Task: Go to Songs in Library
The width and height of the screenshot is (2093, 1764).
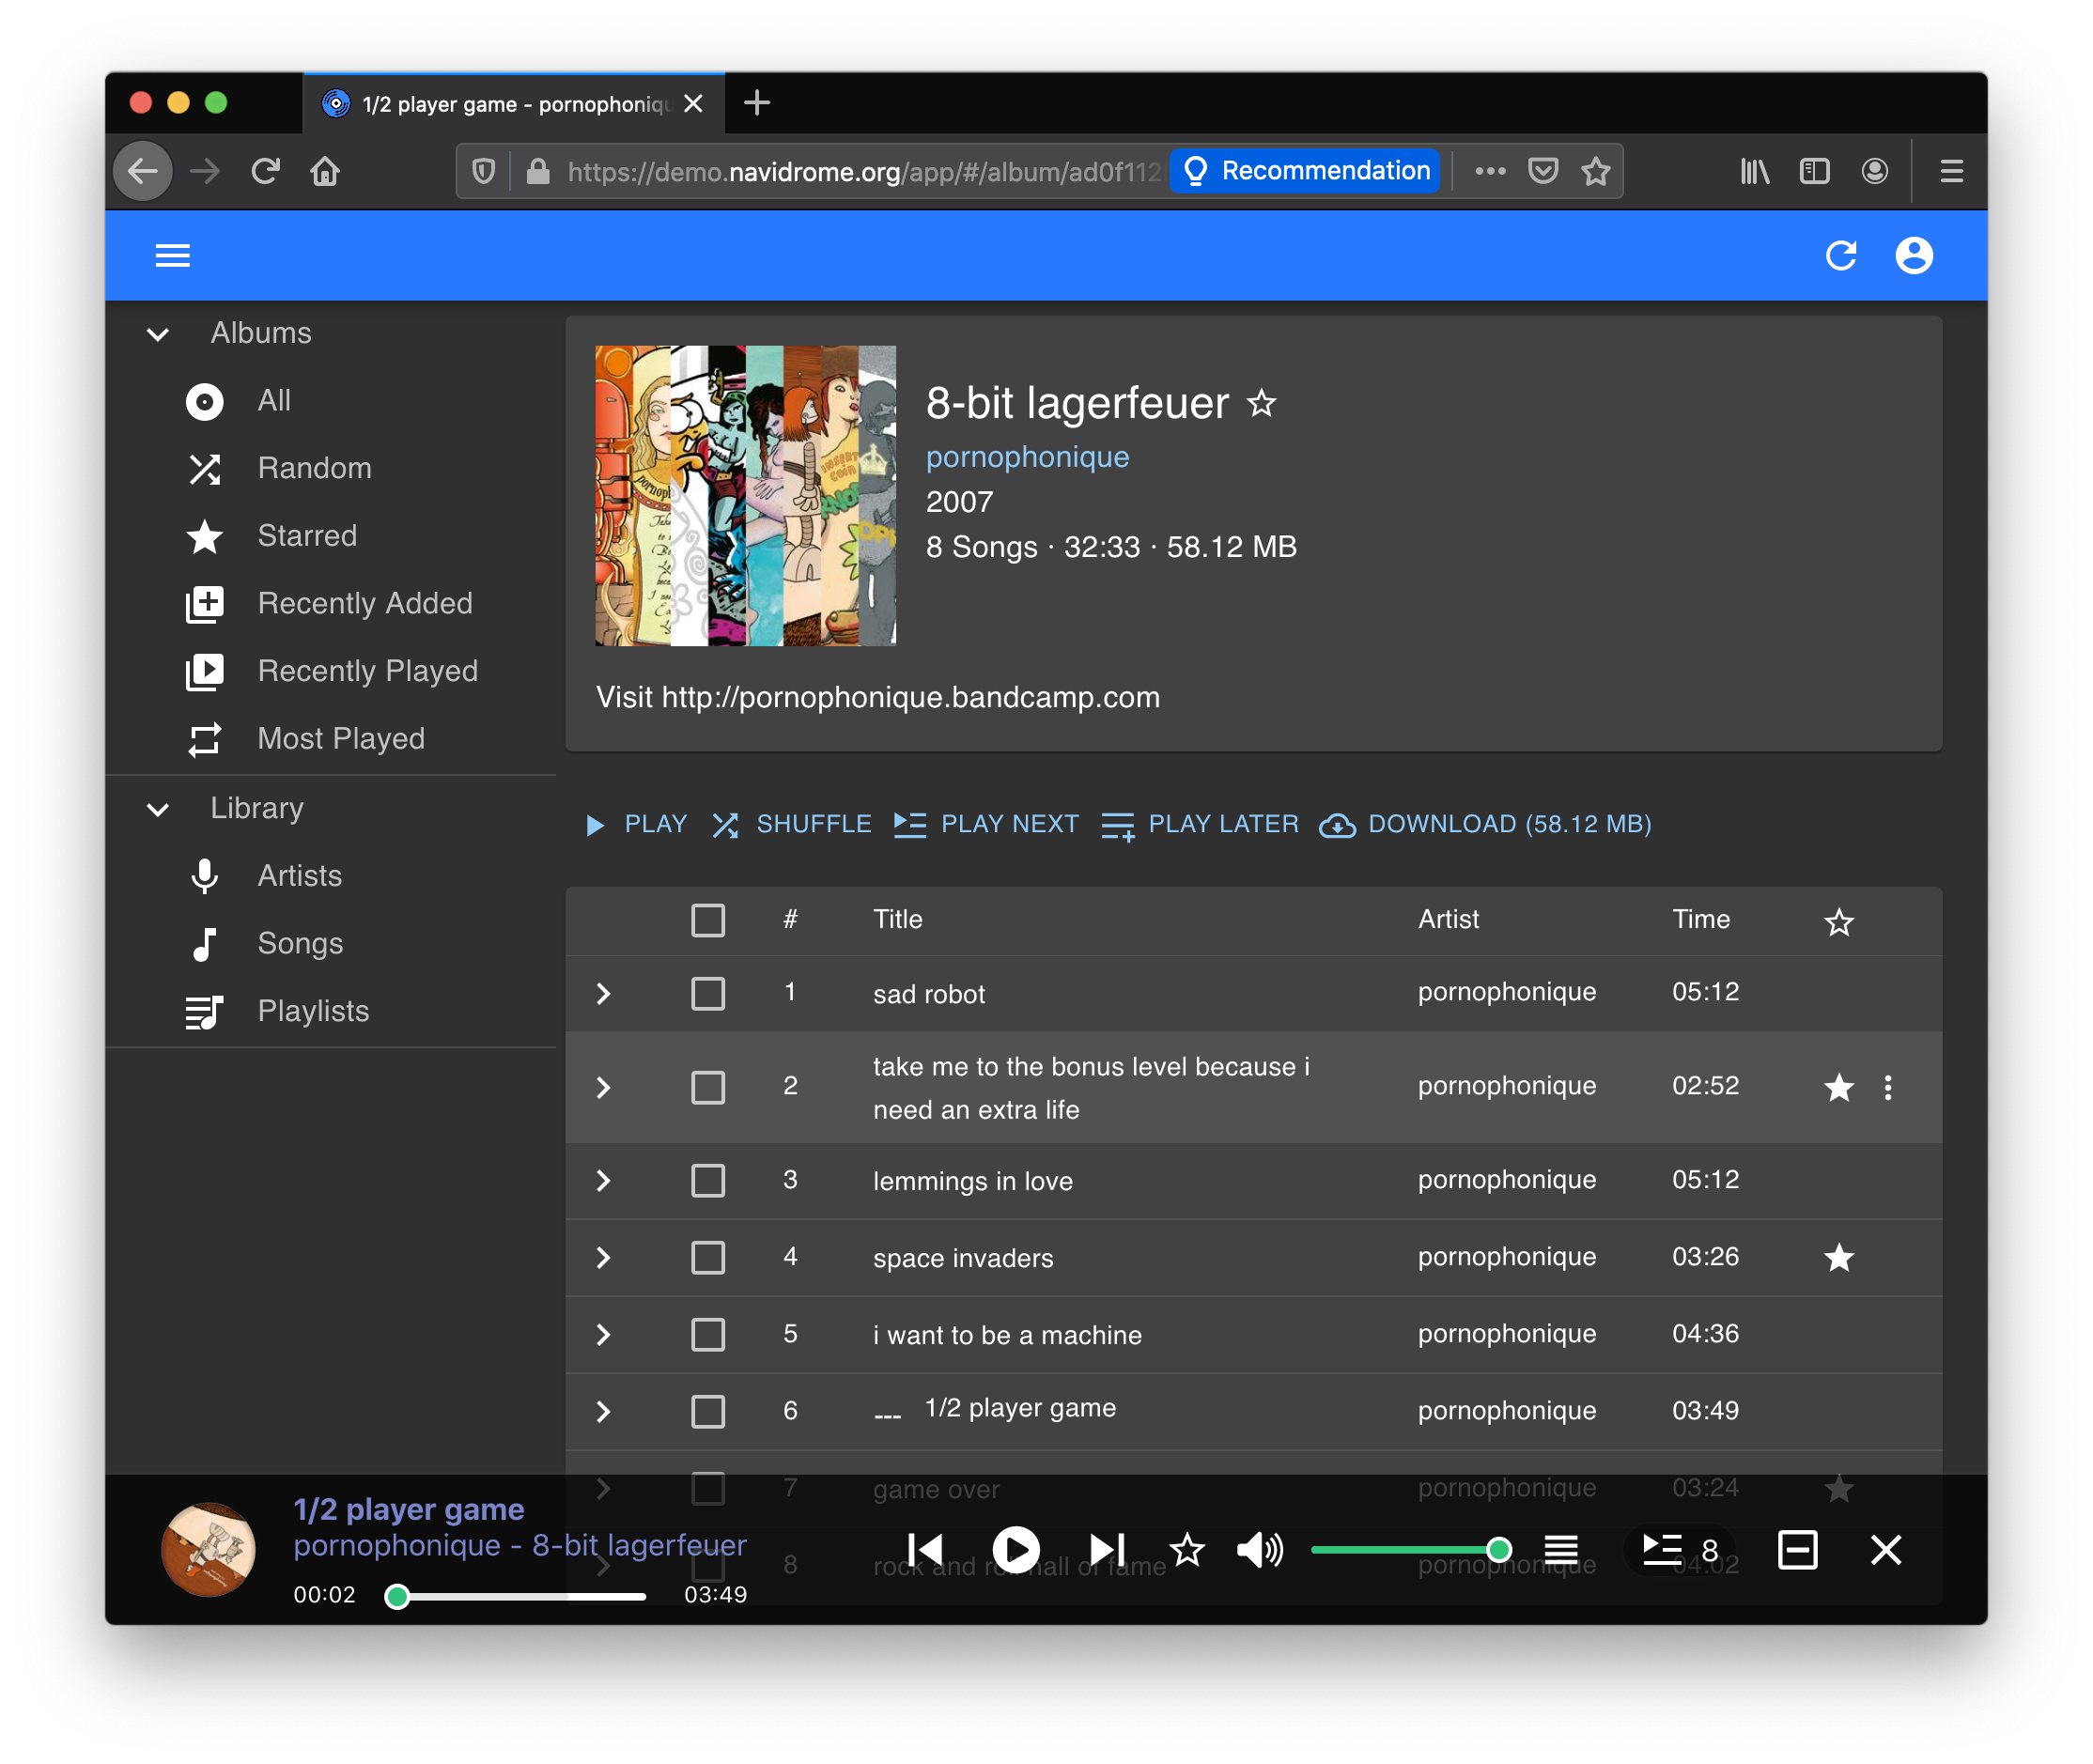Action: pyautogui.click(x=330, y=944)
